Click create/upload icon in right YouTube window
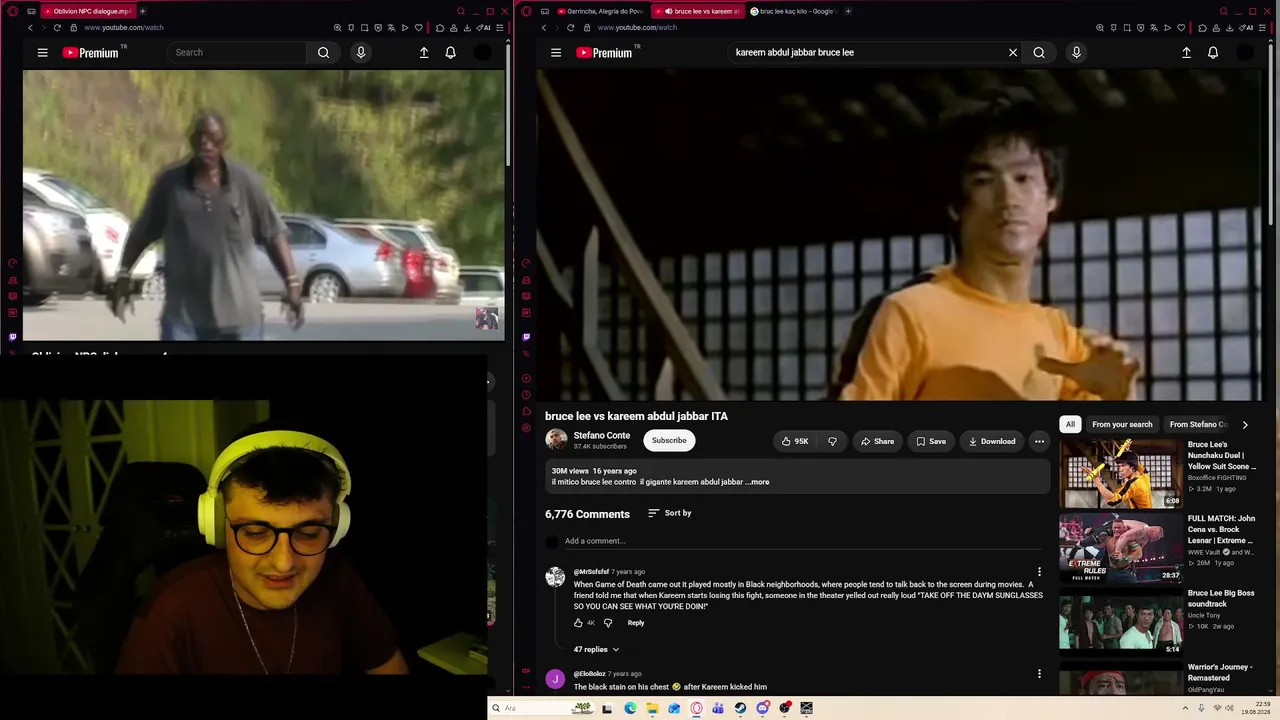Viewport: 1280px width, 720px height. pyautogui.click(x=1186, y=53)
